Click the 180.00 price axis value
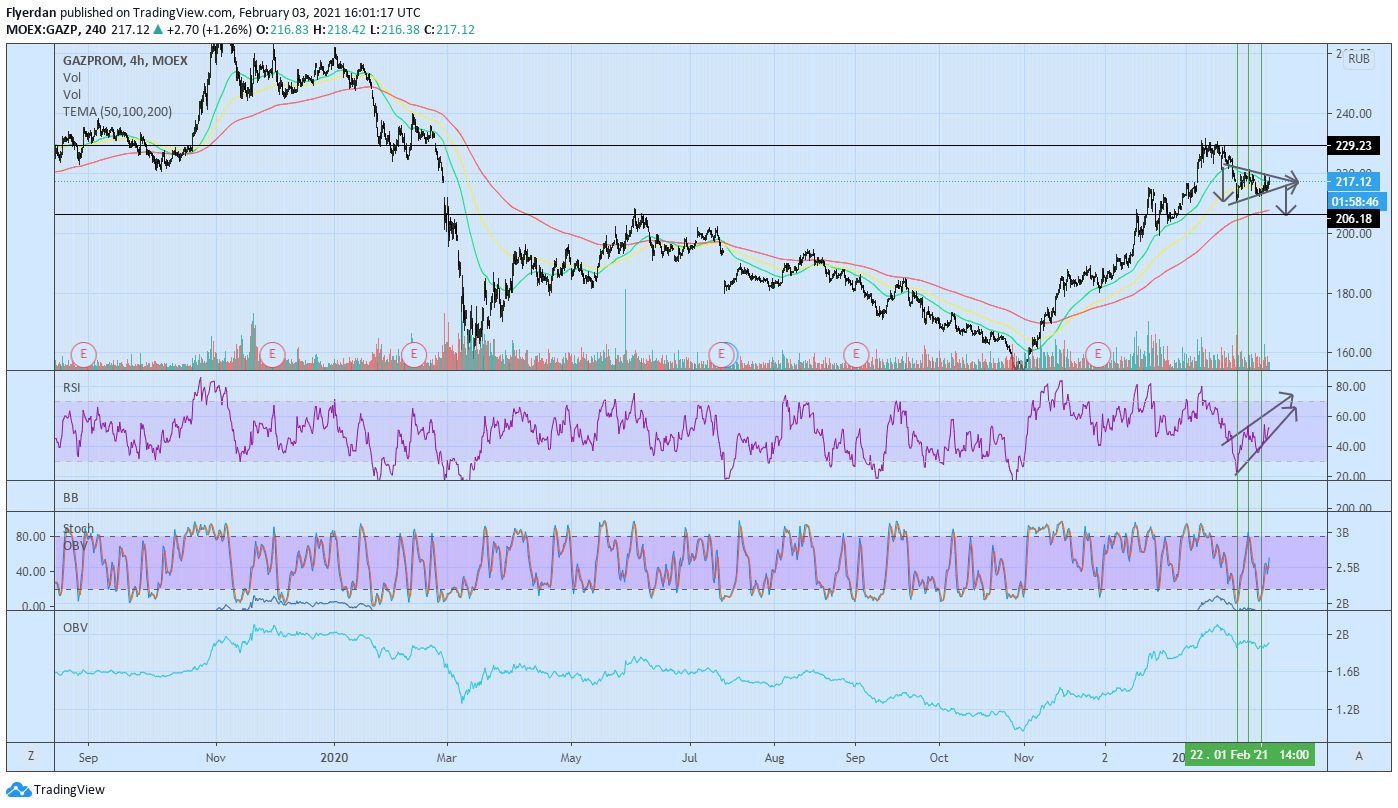The image size is (1398, 808). (x=1352, y=294)
